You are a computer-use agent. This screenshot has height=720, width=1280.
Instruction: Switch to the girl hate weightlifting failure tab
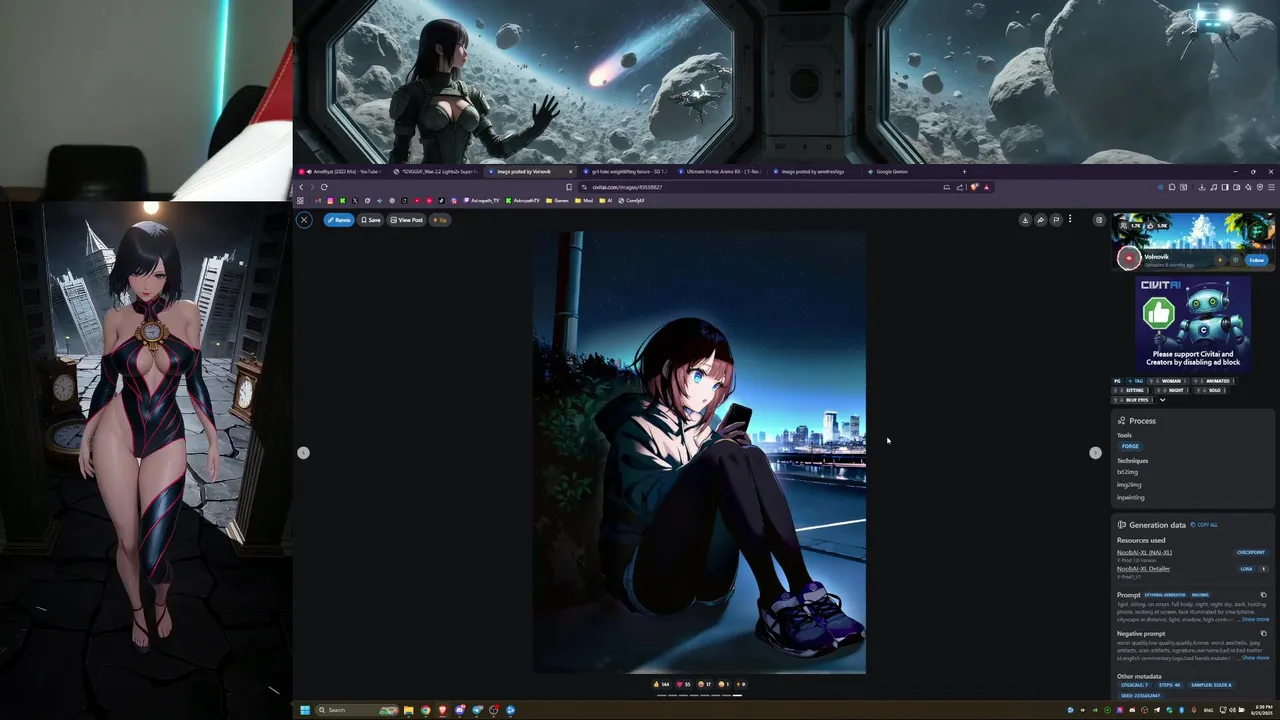625,172
